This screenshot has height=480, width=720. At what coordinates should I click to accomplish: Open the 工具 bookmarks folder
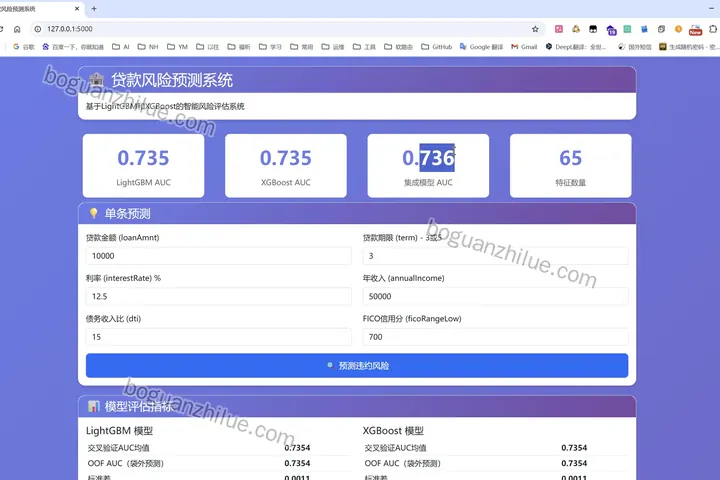coord(364,47)
